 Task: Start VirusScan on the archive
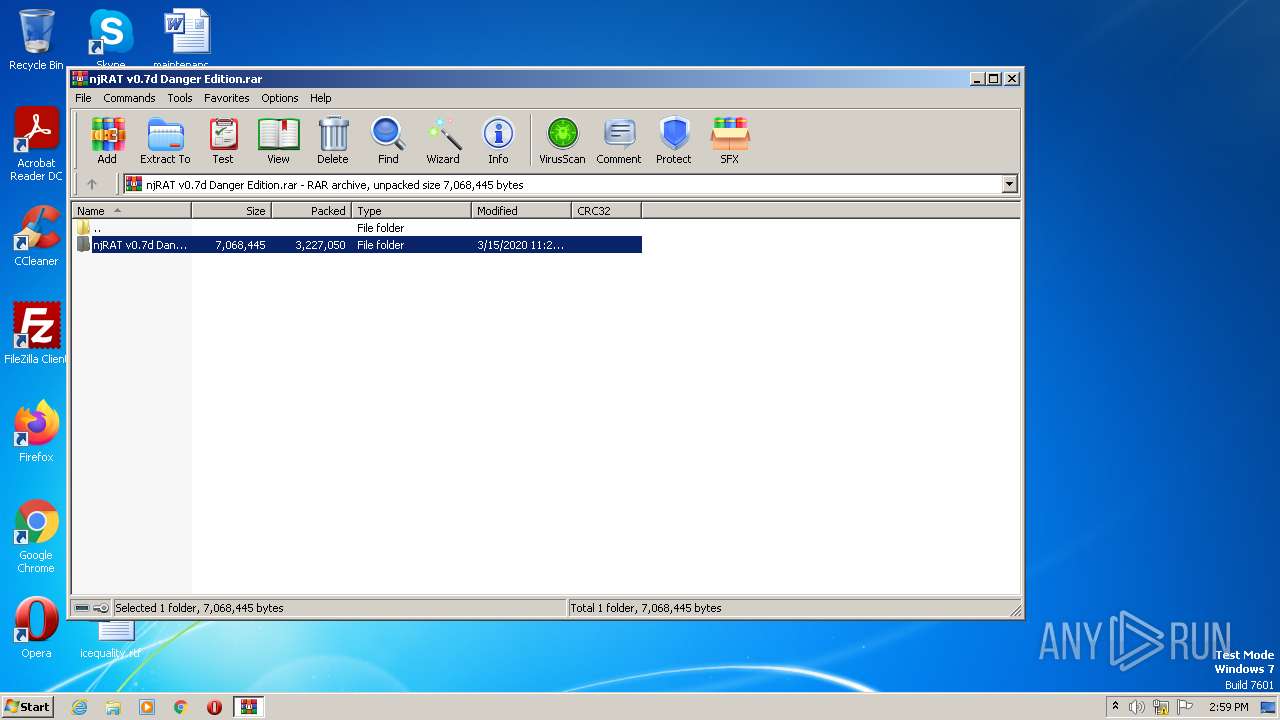pyautogui.click(x=562, y=141)
